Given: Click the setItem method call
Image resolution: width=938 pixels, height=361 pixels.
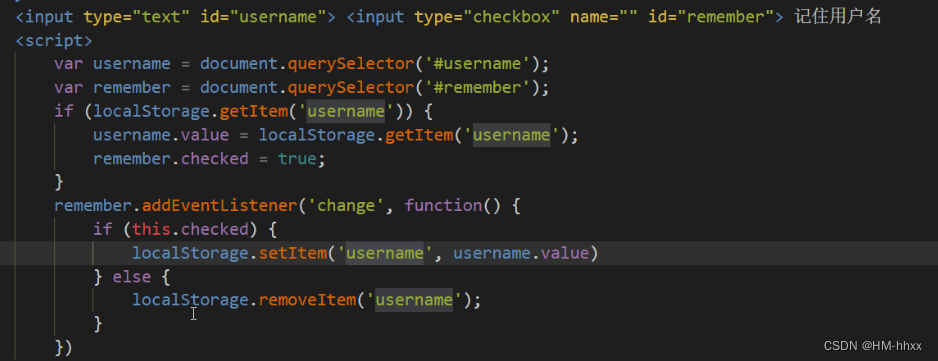Looking at the screenshot, I should 293,254.
